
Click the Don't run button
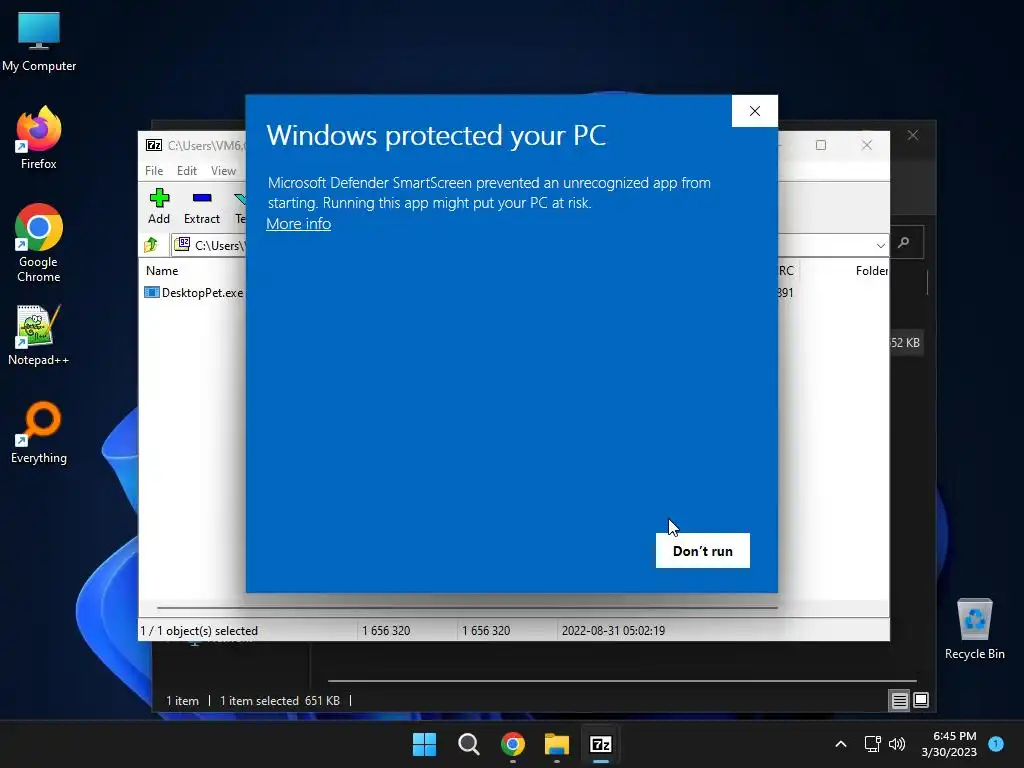[703, 551]
